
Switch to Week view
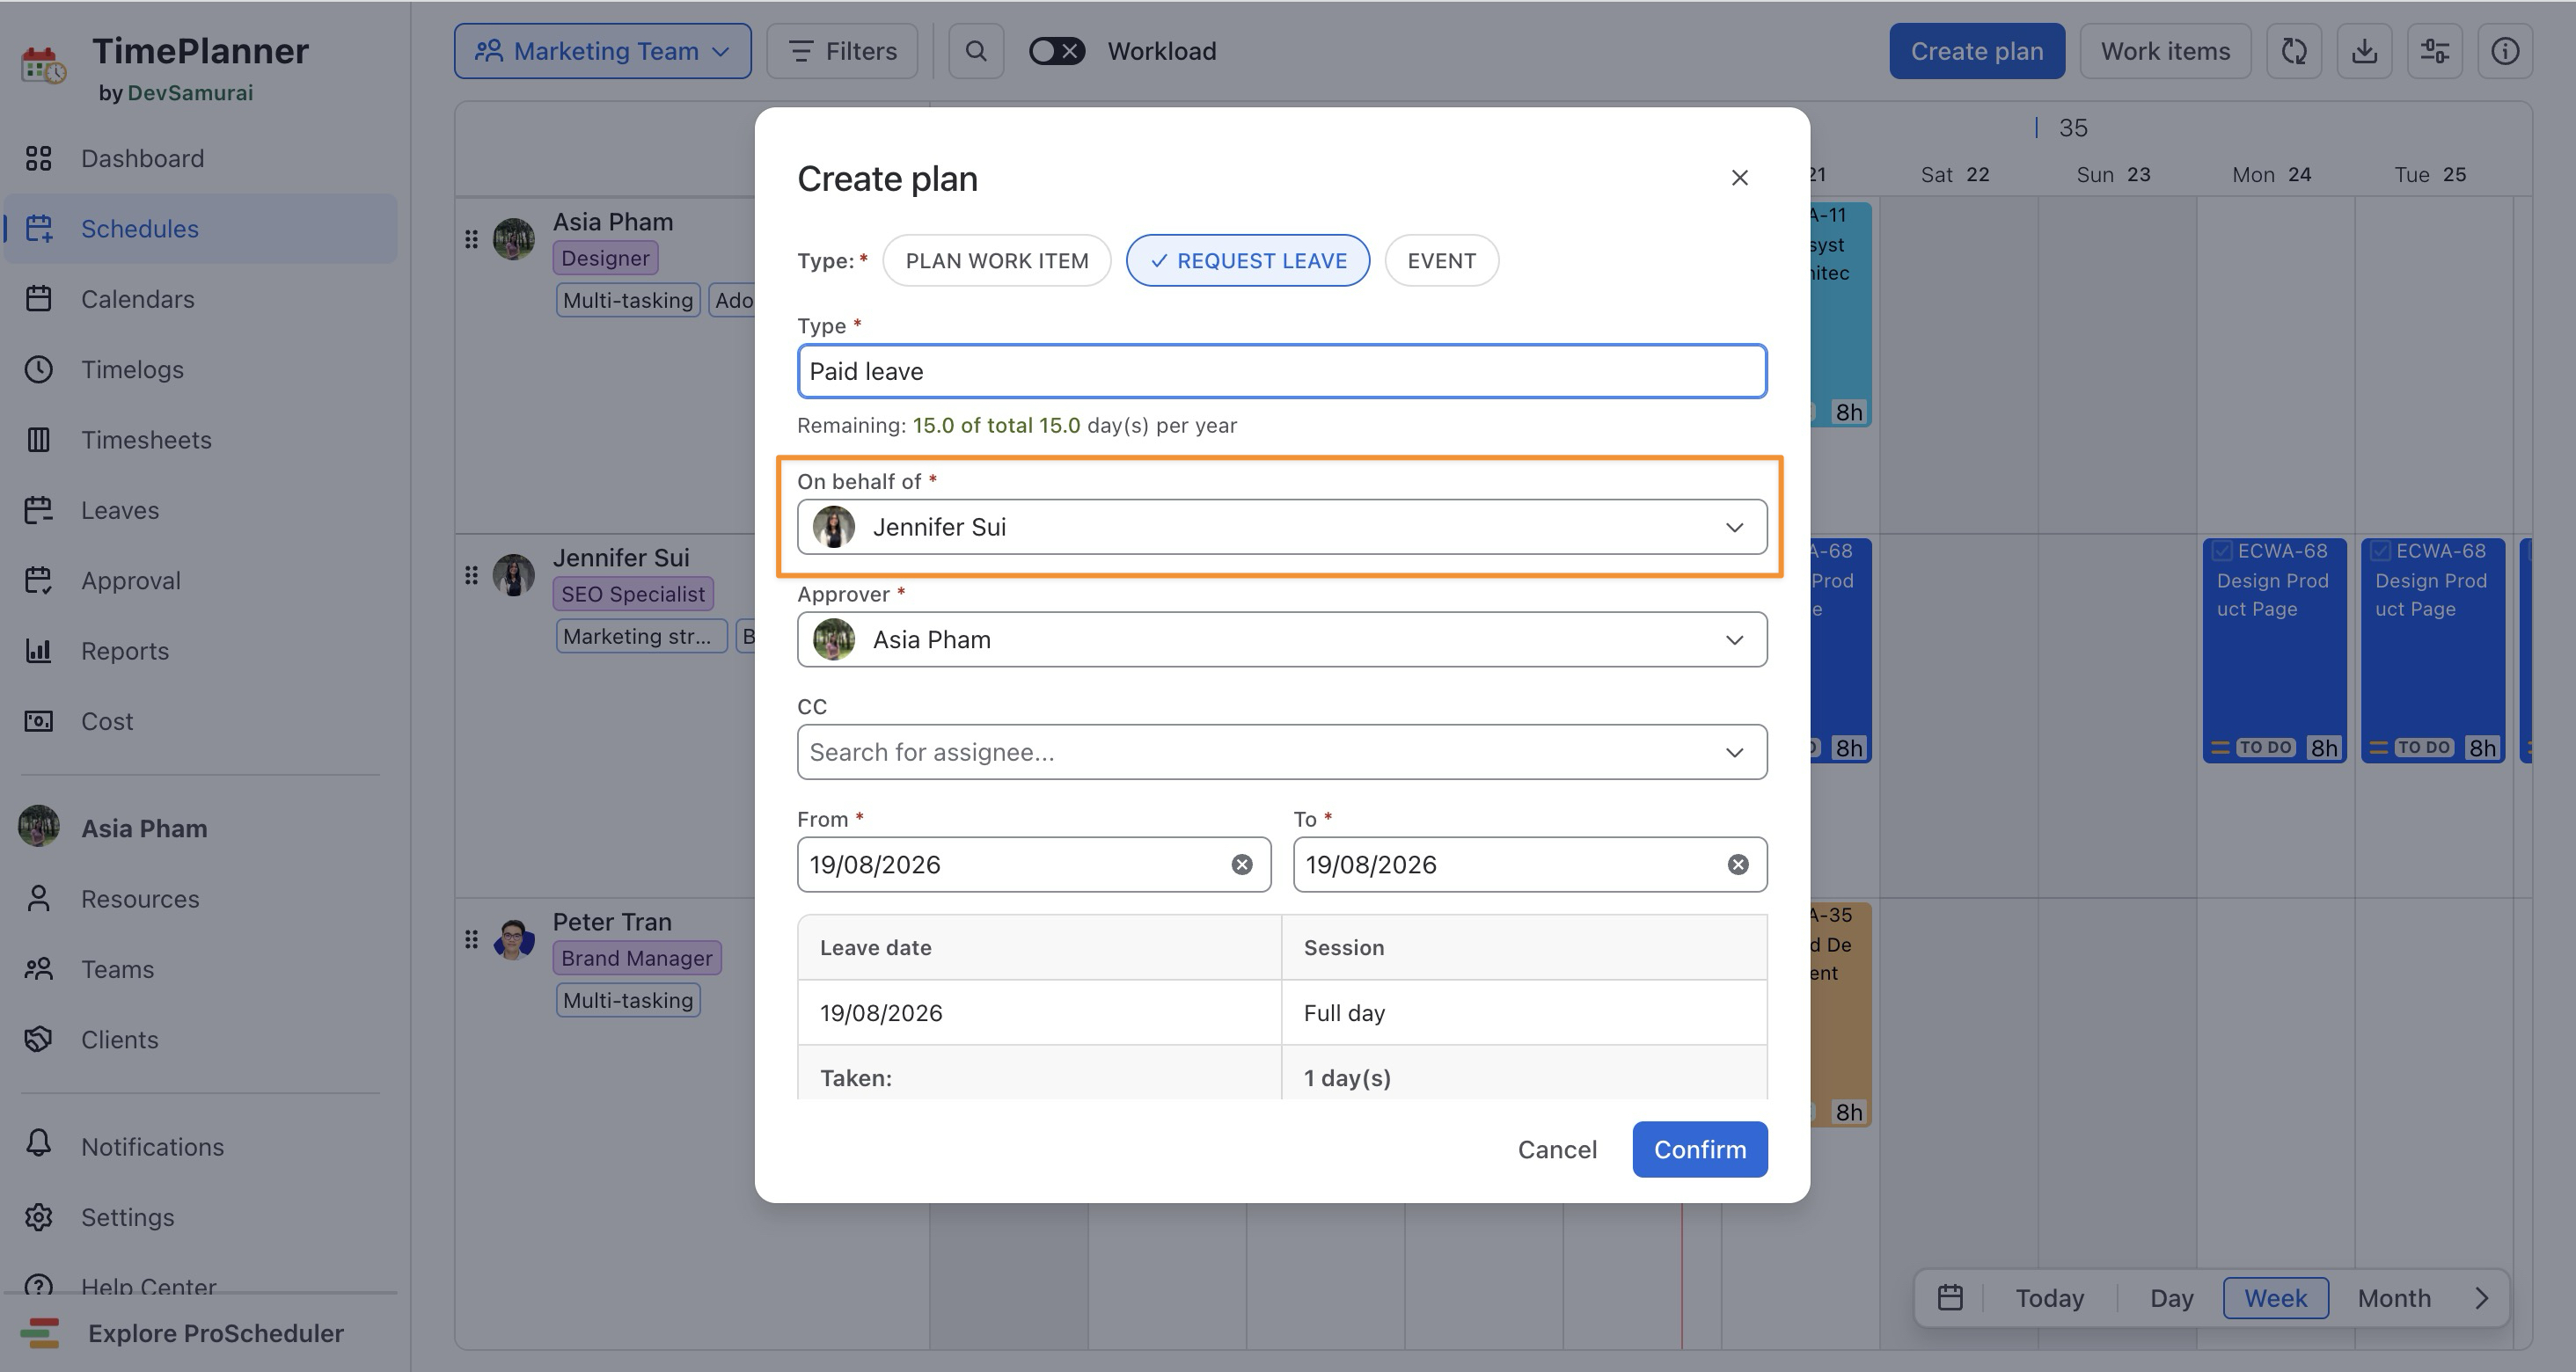coord(2276,1298)
